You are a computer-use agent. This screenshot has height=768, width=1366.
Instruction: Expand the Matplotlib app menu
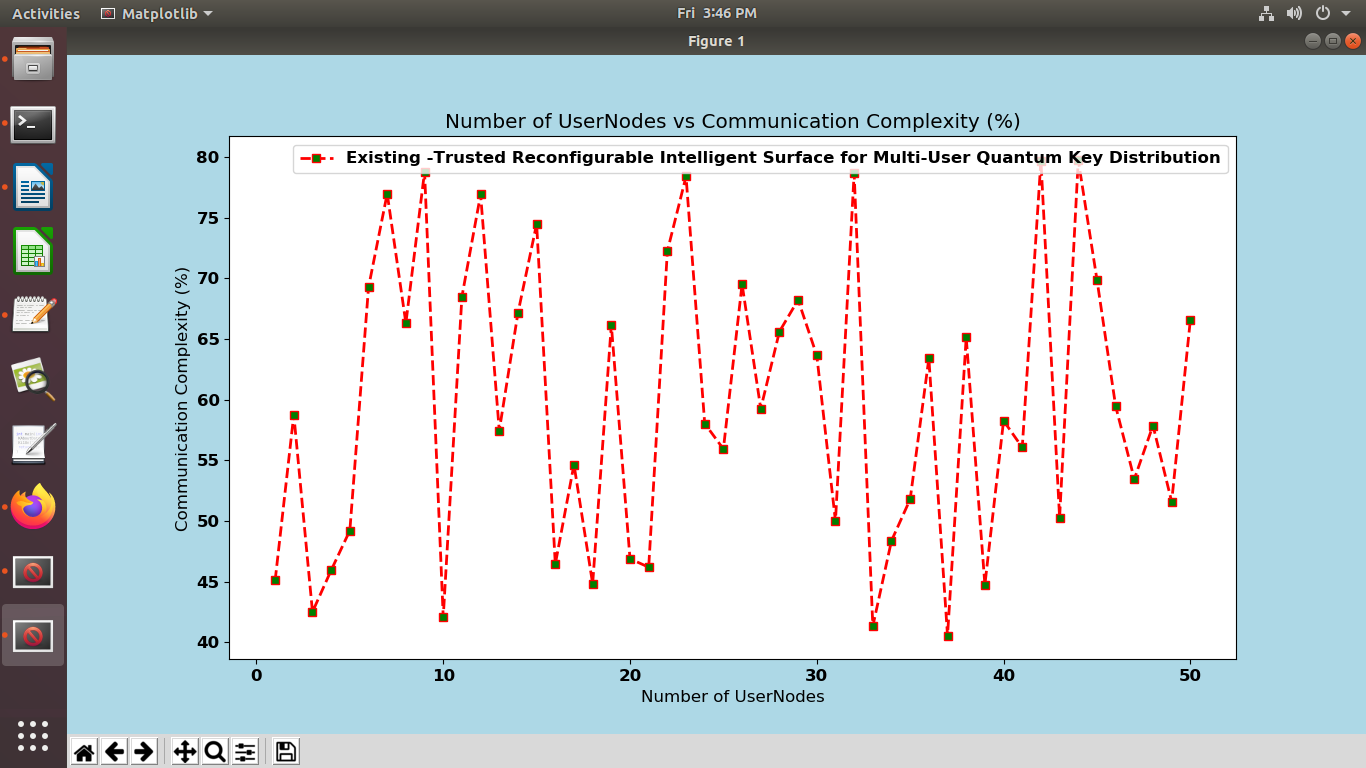(157, 13)
